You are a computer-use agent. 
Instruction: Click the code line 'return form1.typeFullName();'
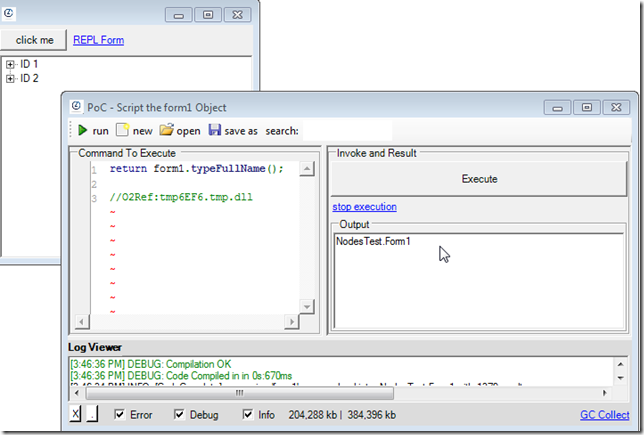(197, 168)
